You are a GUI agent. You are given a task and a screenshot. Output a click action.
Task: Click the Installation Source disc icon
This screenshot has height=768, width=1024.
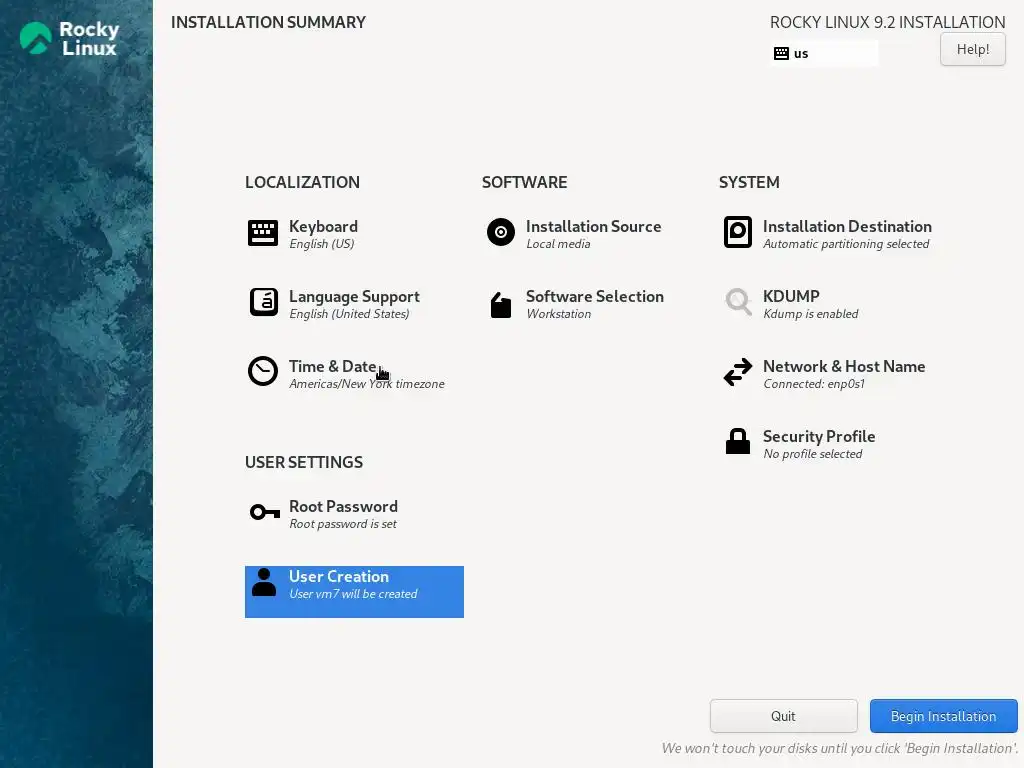coord(501,232)
